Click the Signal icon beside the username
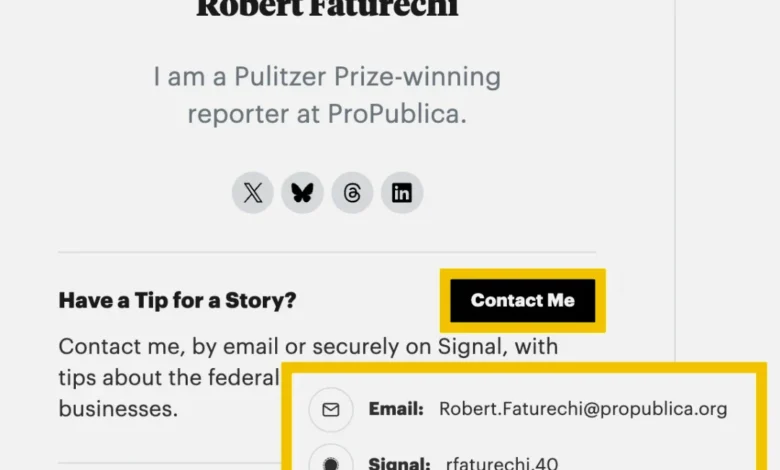The width and height of the screenshot is (780, 470). [331, 462]
